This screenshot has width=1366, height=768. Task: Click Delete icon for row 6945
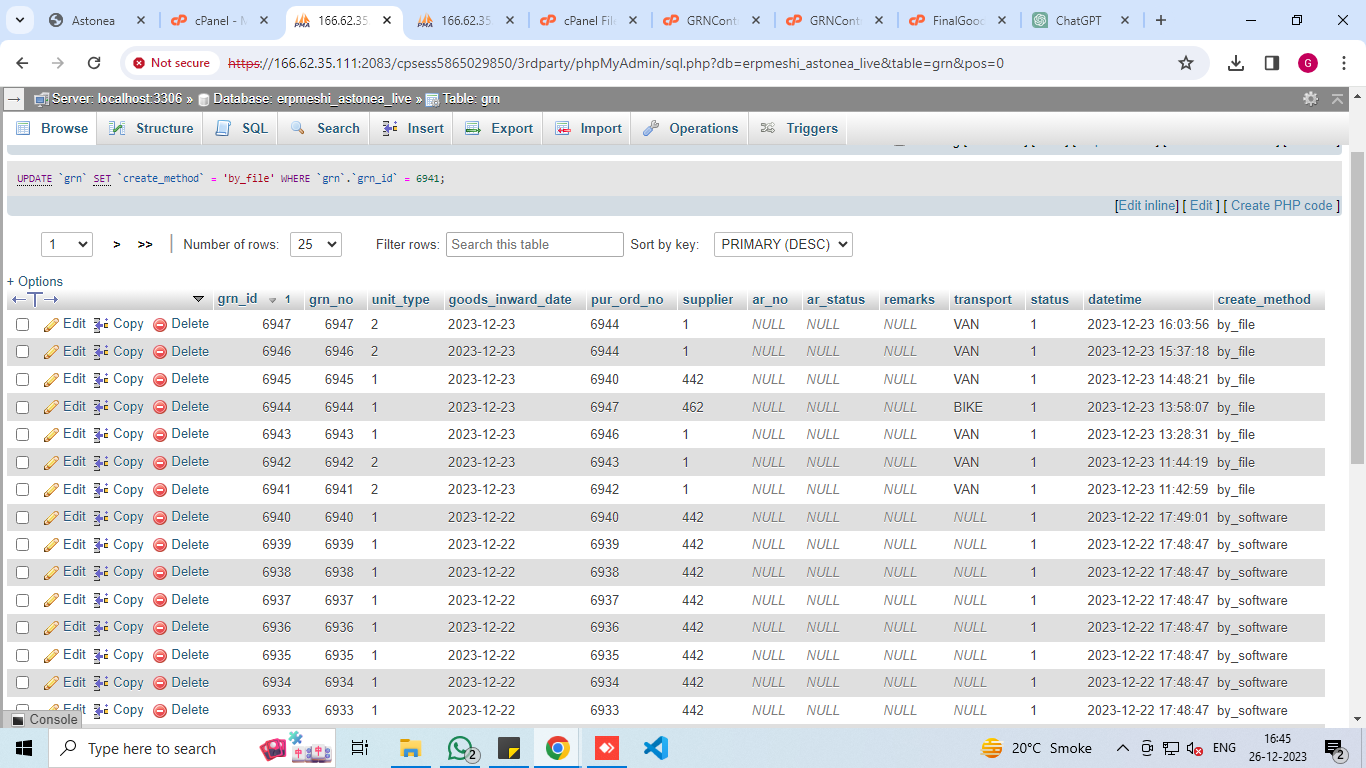[160, 379]
